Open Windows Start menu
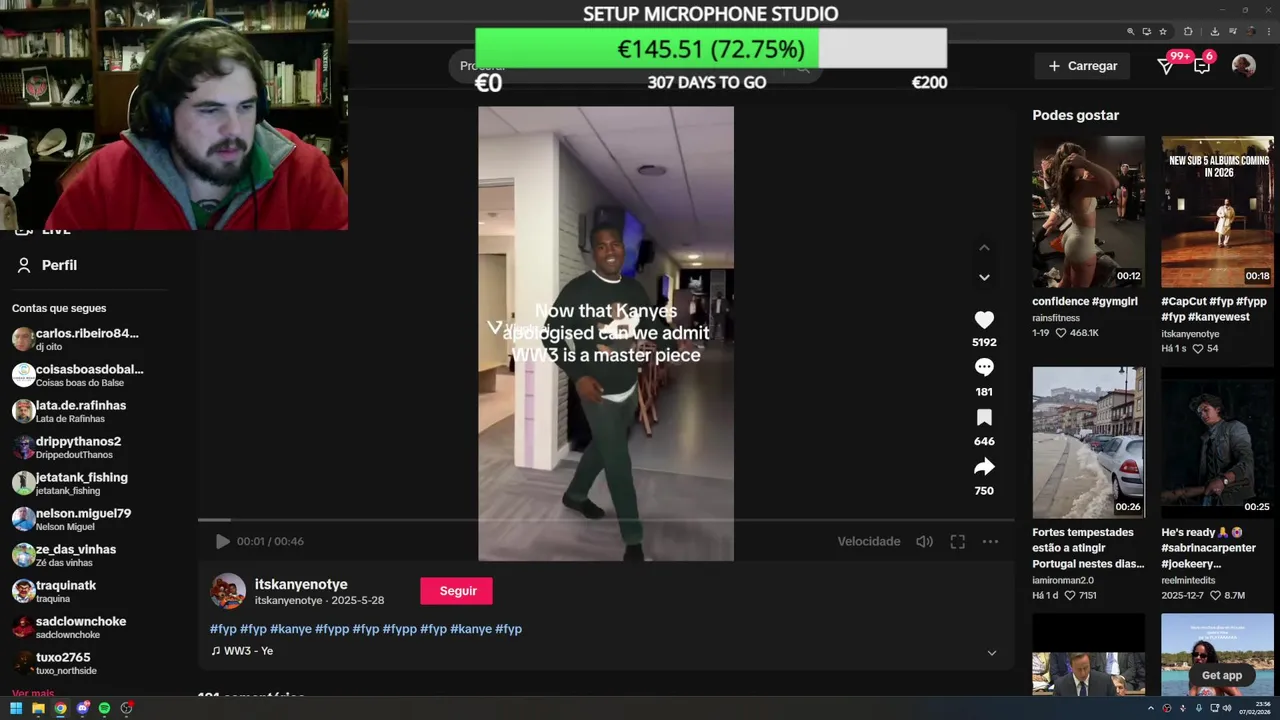The width and height of the screenshot is (1280, 720). (x=16, y=708)
